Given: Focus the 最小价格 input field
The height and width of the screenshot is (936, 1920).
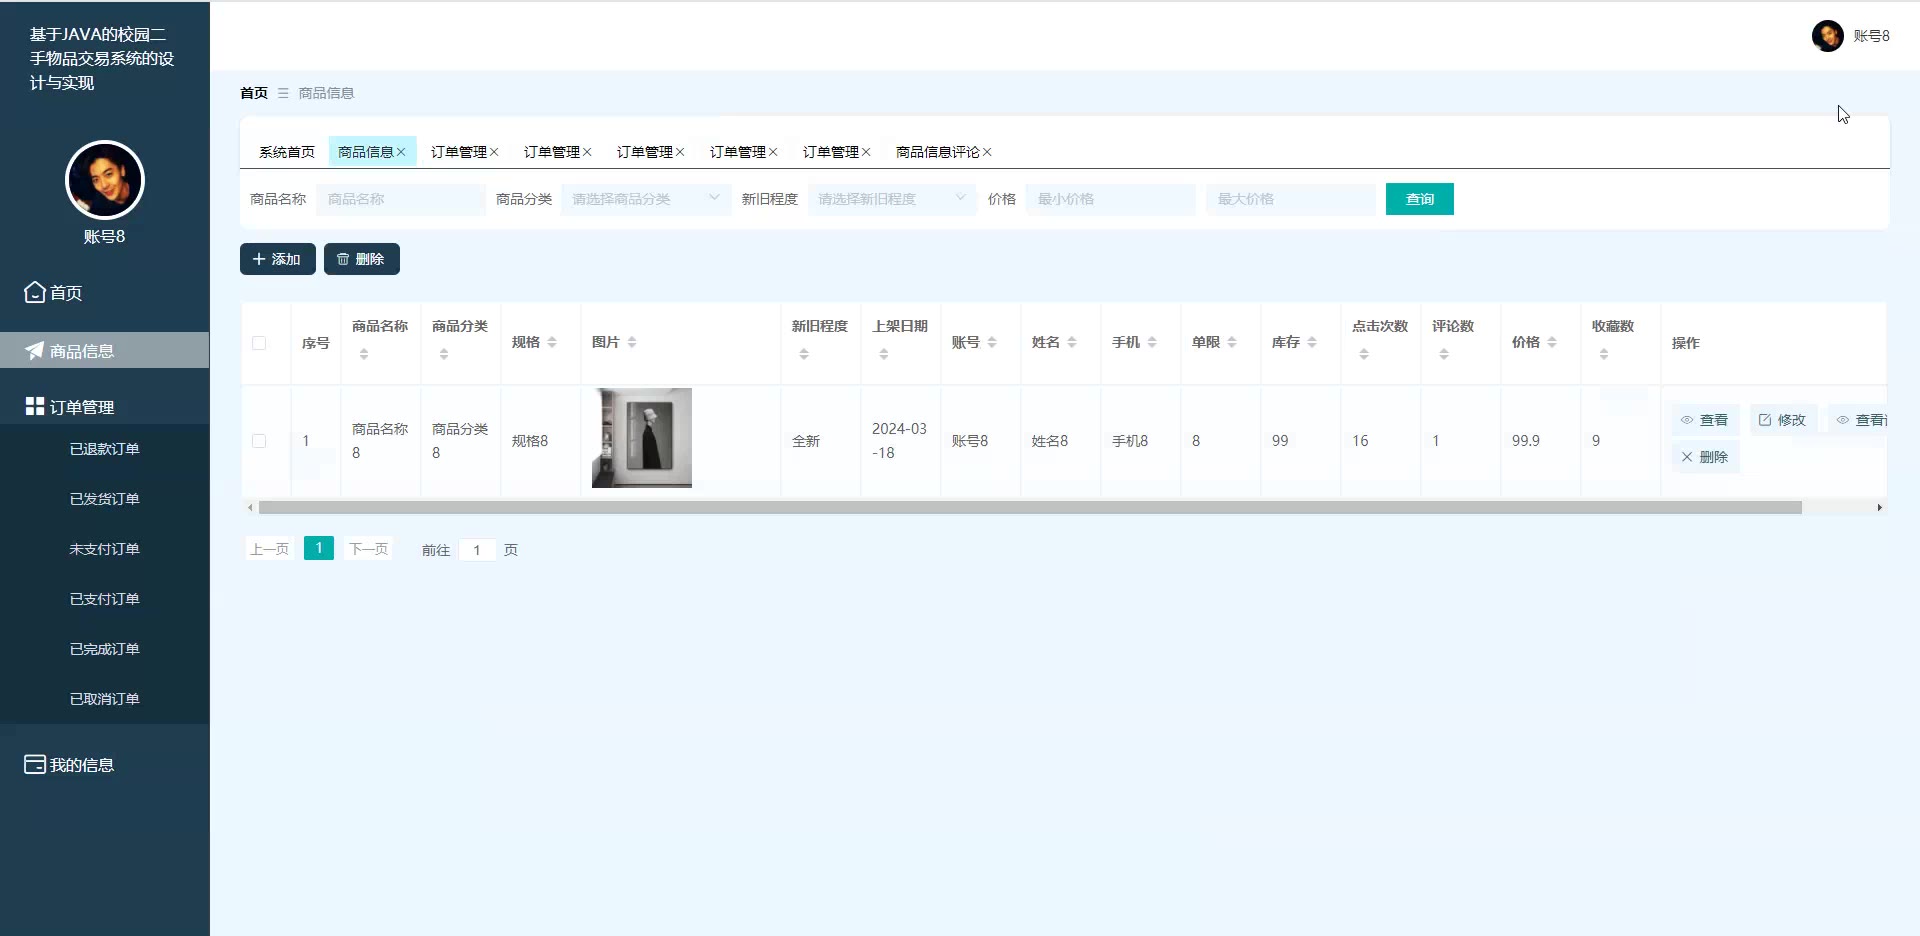Looking at the screenshot, I should 1111,199.
